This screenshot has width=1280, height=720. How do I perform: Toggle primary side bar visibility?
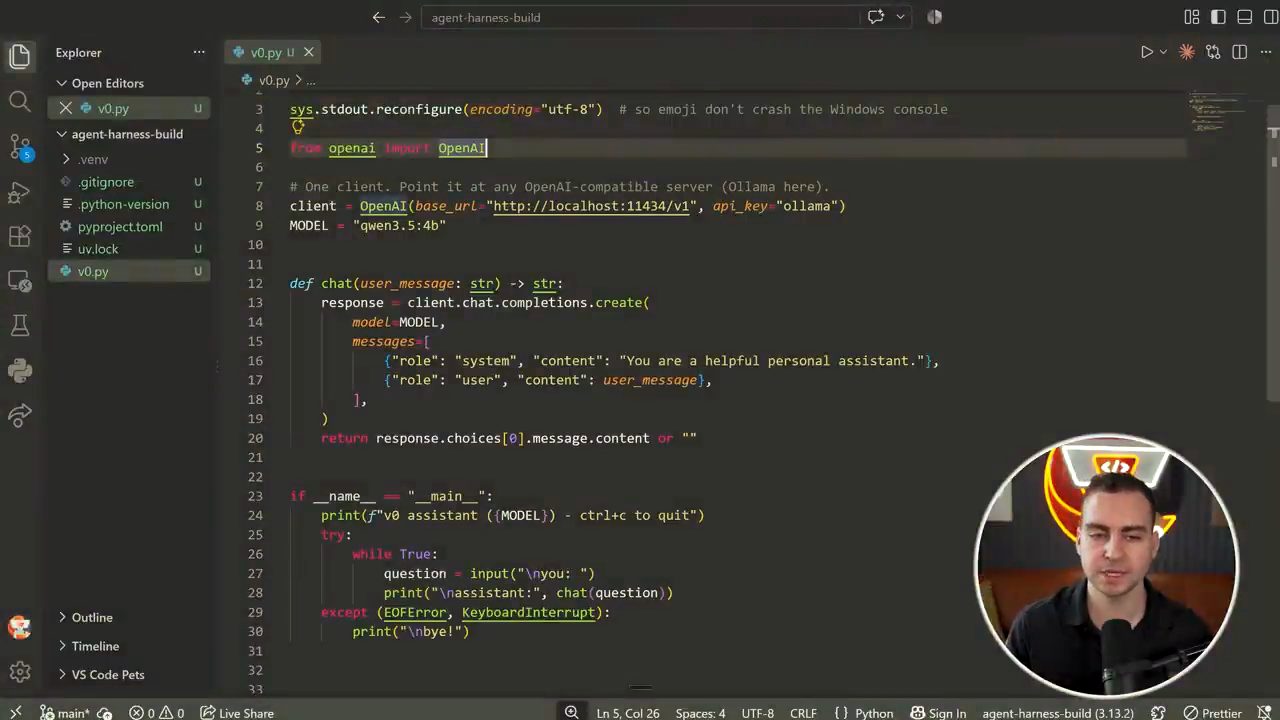(1218, 17)
